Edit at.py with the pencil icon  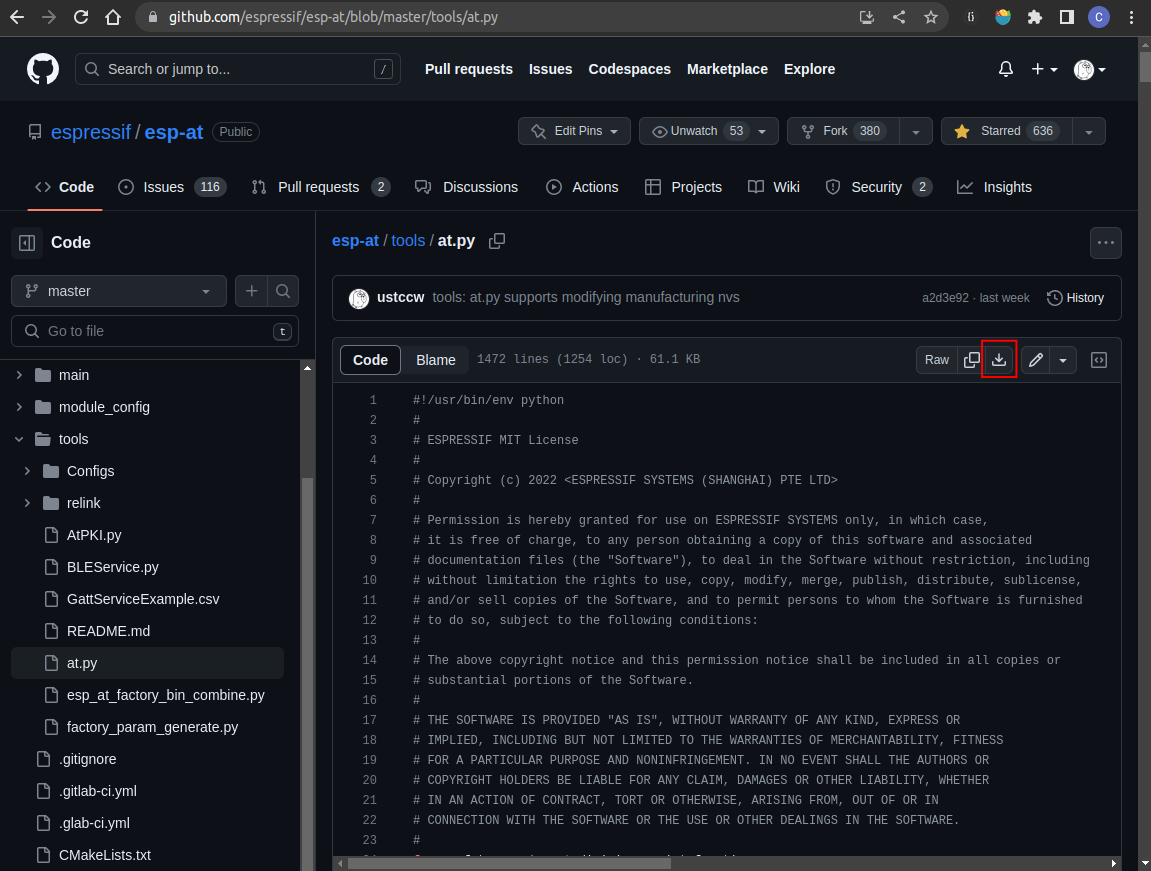tap(1035, 359)
